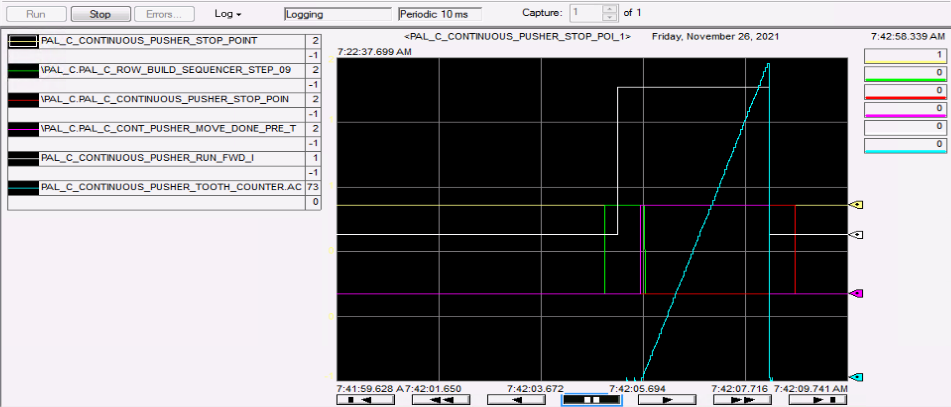Click the pause scrolling button

pos(591,400)
